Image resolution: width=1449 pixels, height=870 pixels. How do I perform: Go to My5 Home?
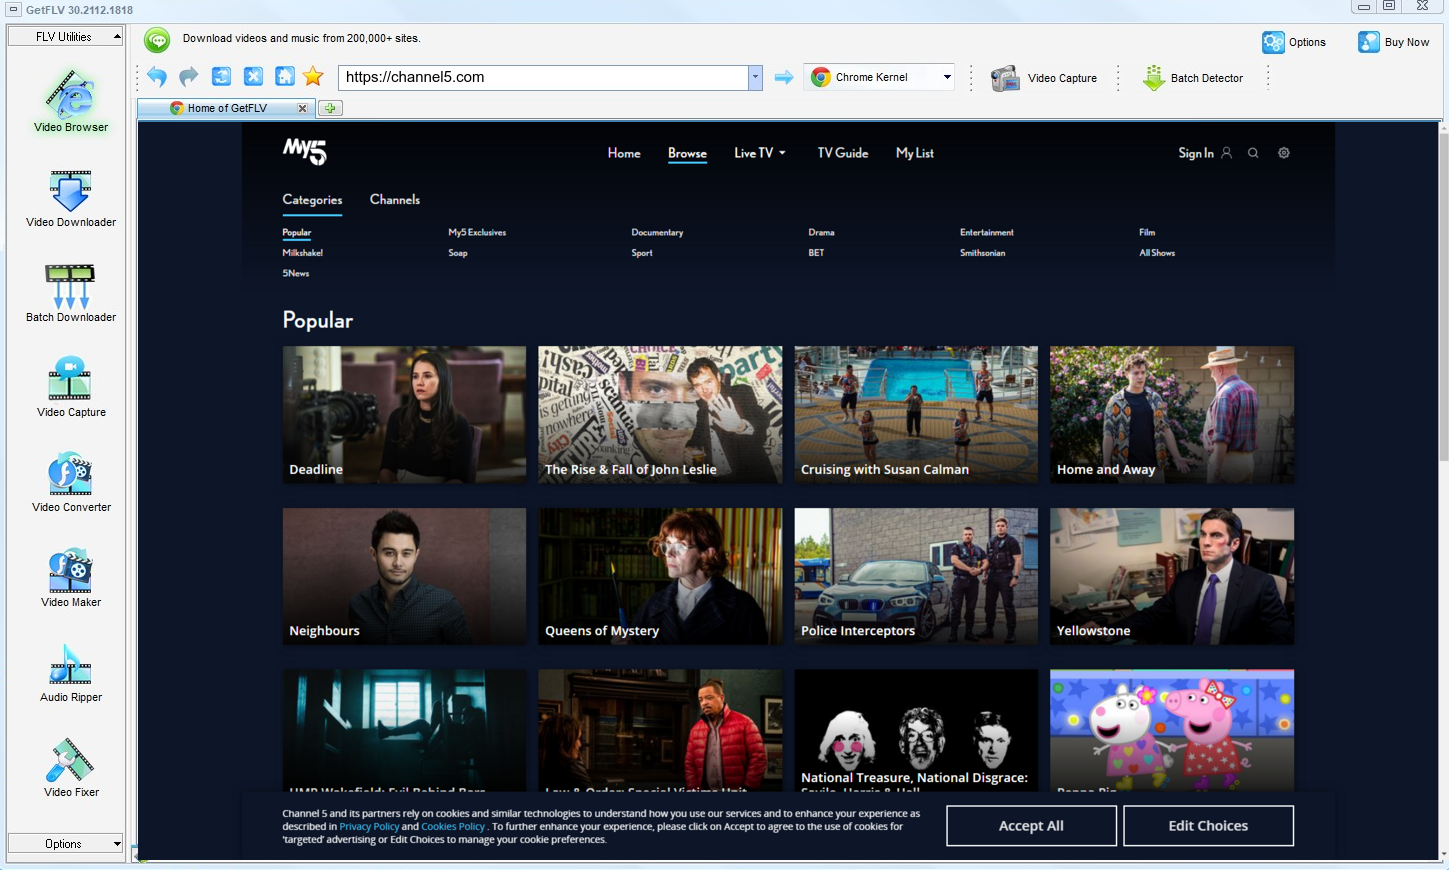pos(624,153)
